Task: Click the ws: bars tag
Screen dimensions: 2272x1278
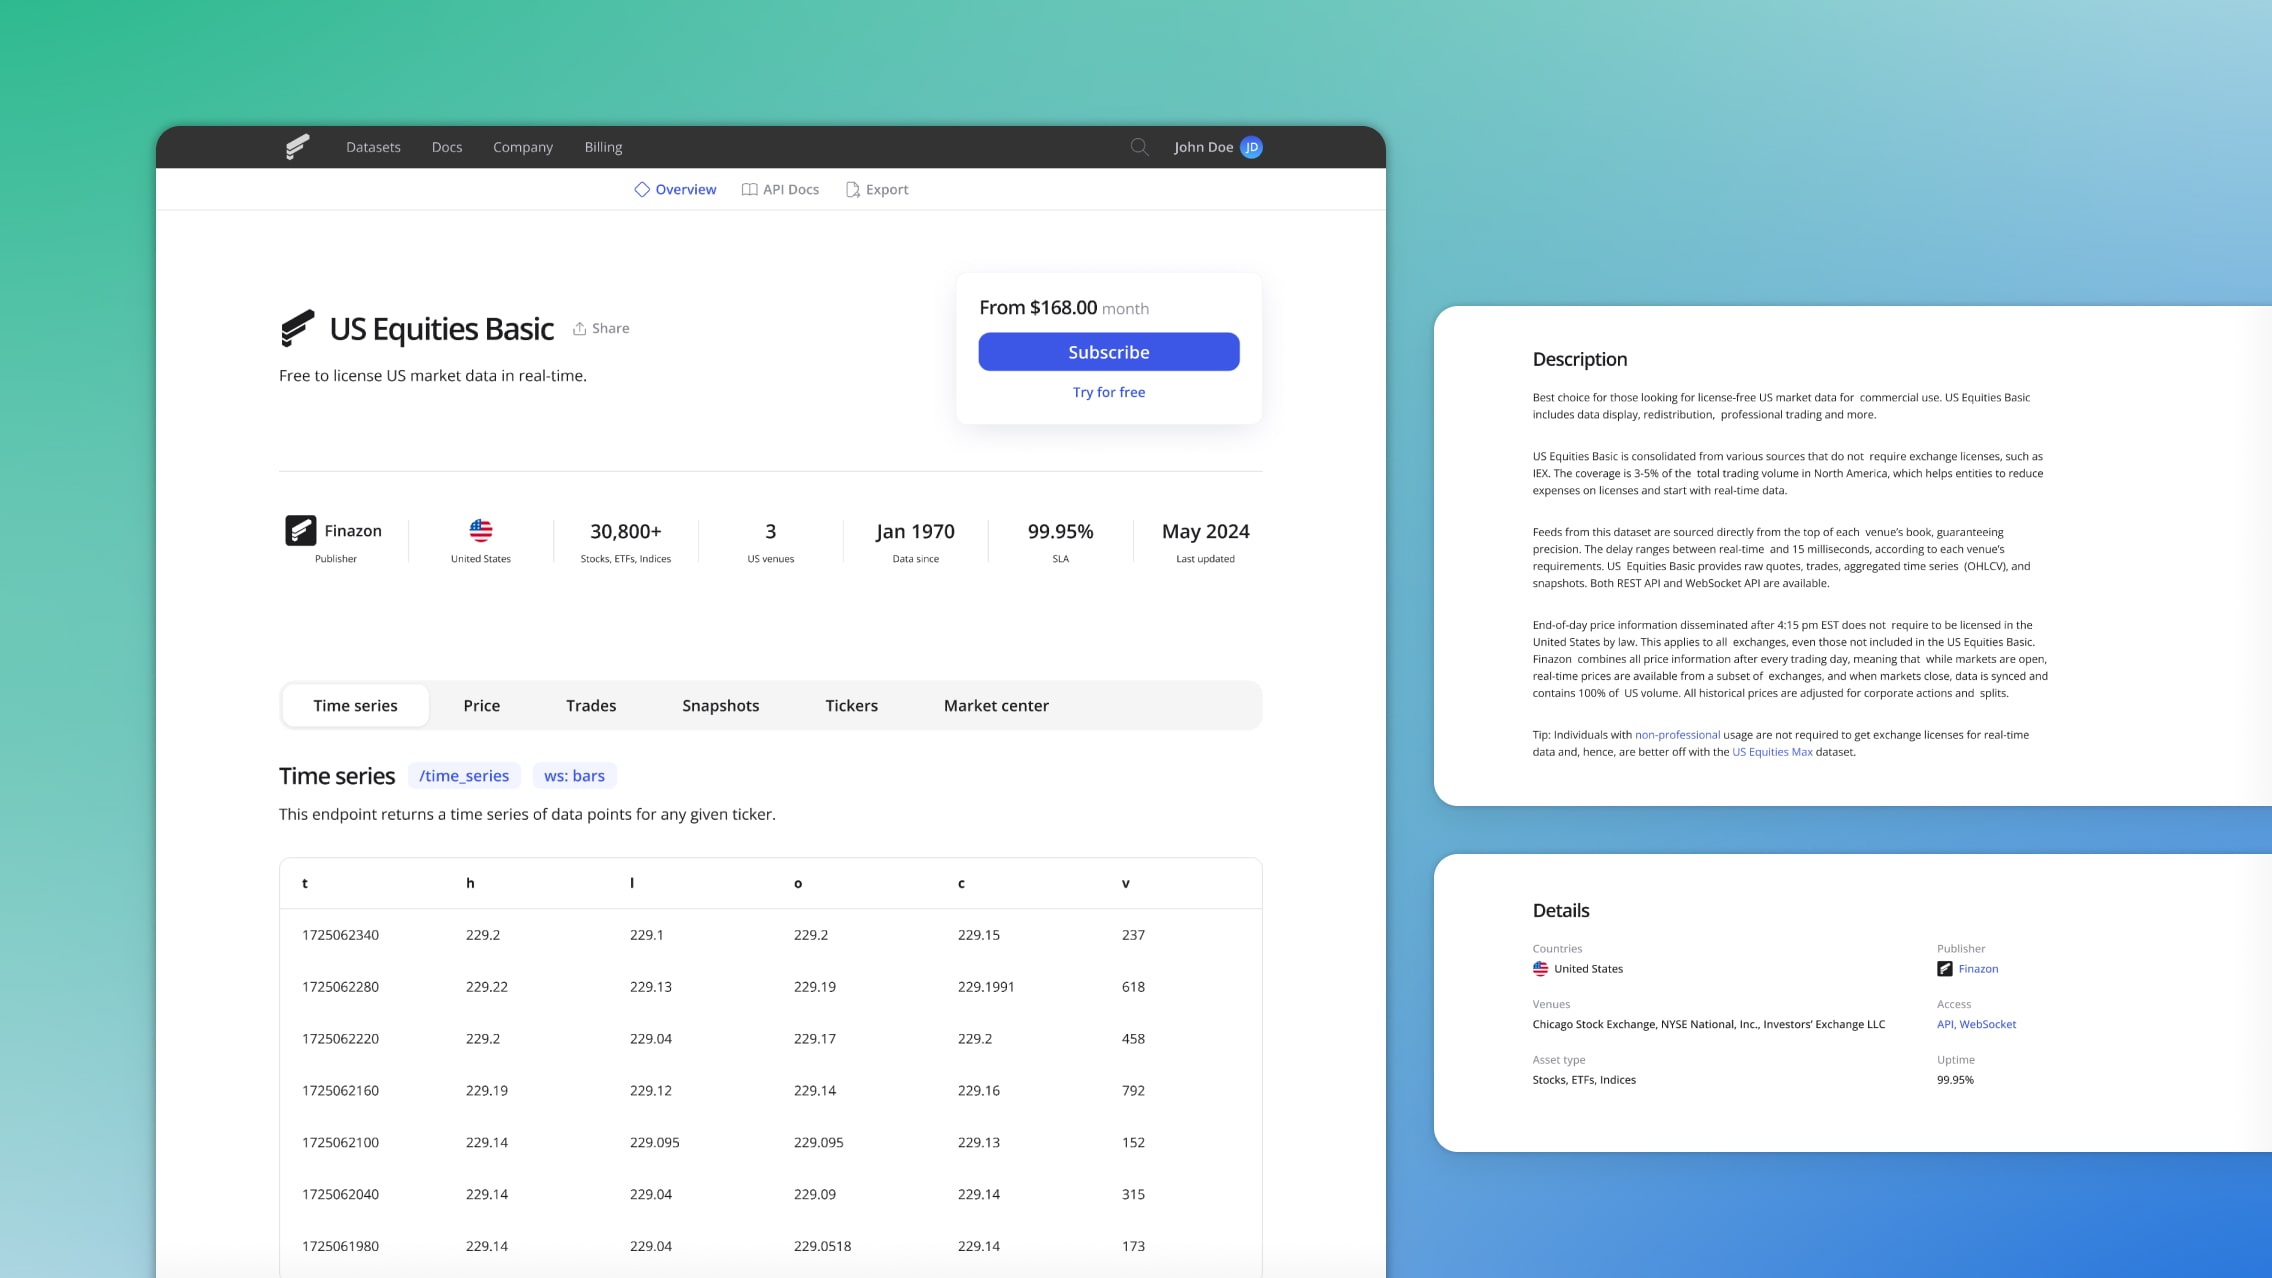Action: click(574, 775)
